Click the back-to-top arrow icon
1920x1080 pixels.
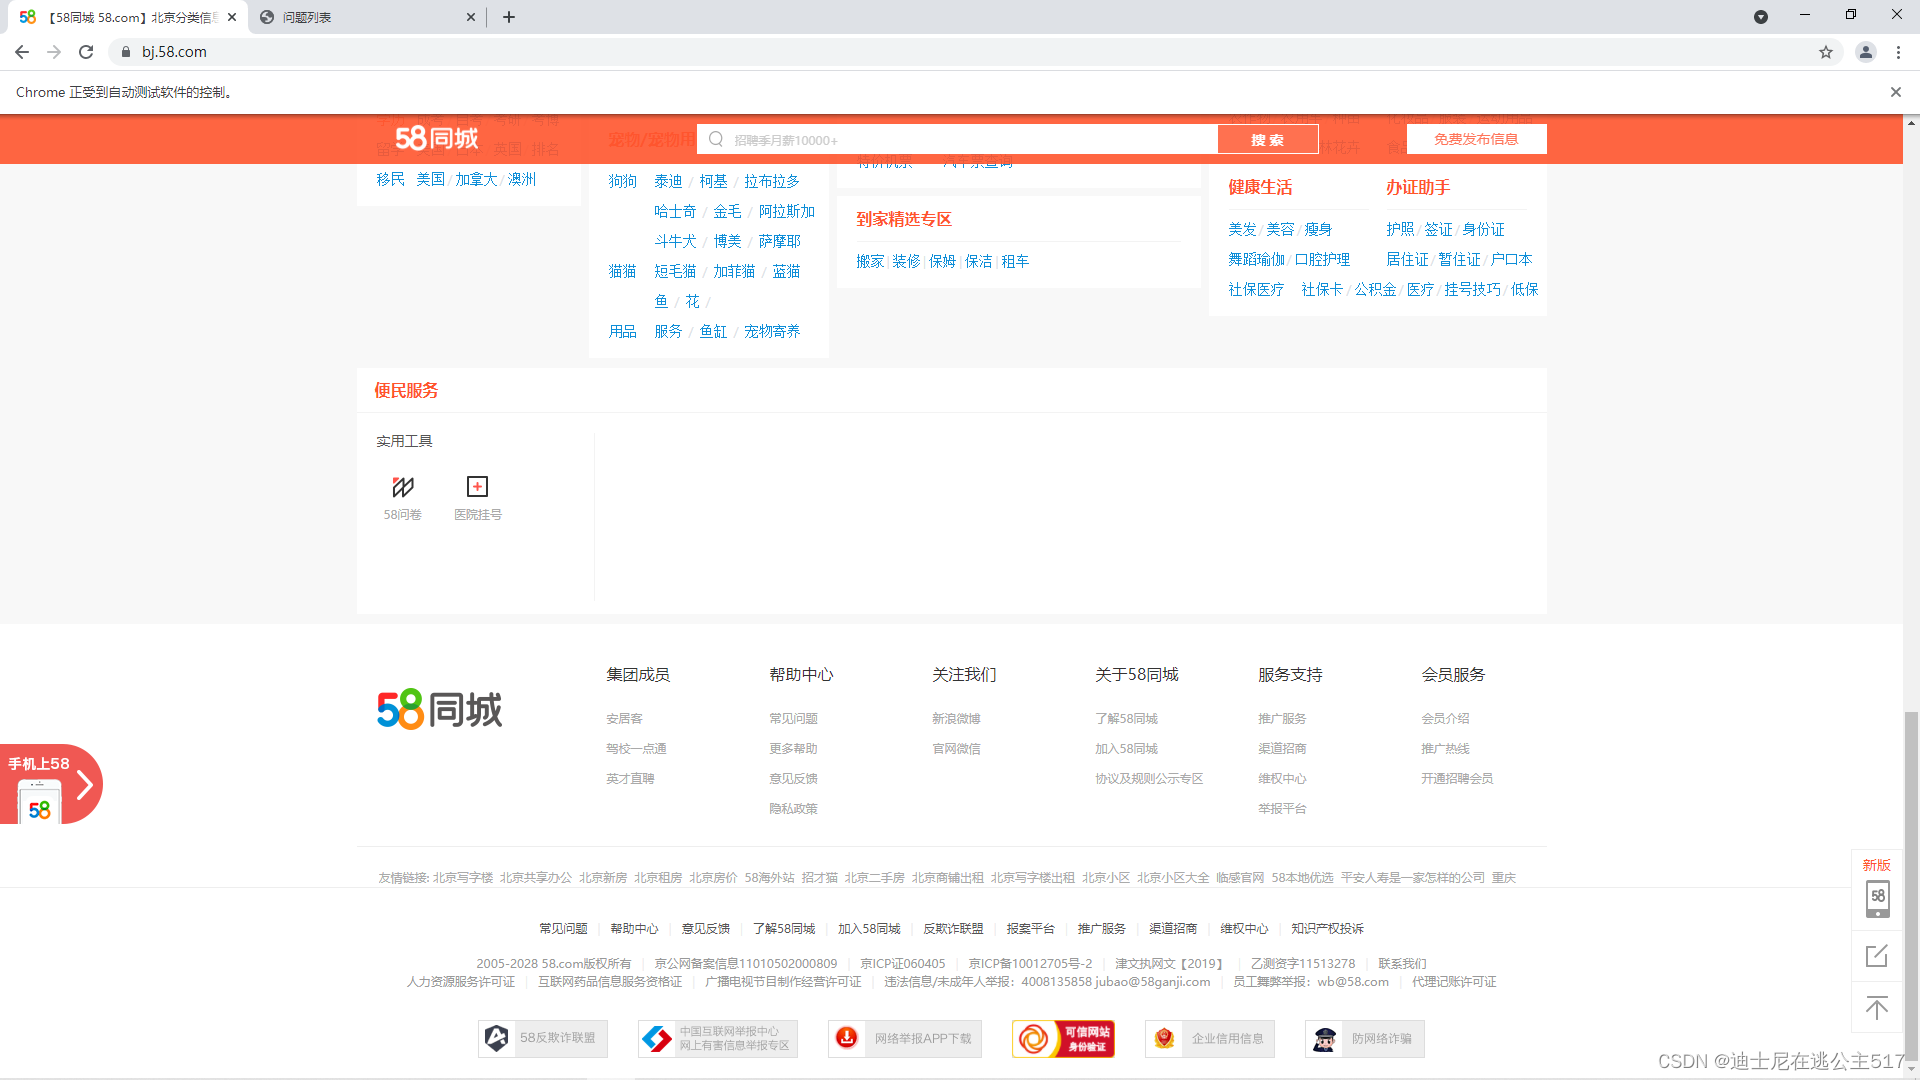click(1877, 1008)
